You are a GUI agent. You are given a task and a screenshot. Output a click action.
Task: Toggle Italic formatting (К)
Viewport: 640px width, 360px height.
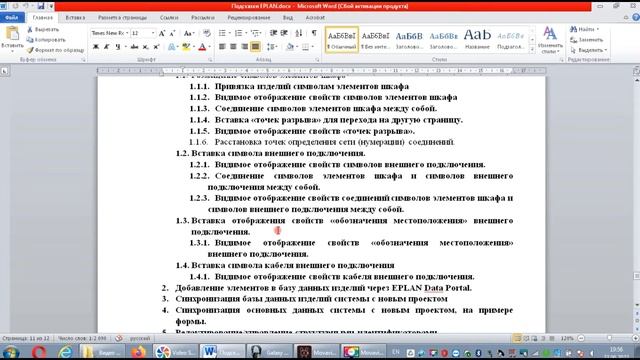pyautogui.click(x=107, y=47)
